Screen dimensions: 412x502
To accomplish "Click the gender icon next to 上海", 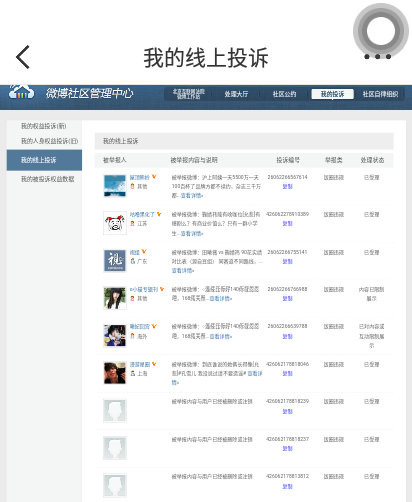I will (x=133, y=373).
